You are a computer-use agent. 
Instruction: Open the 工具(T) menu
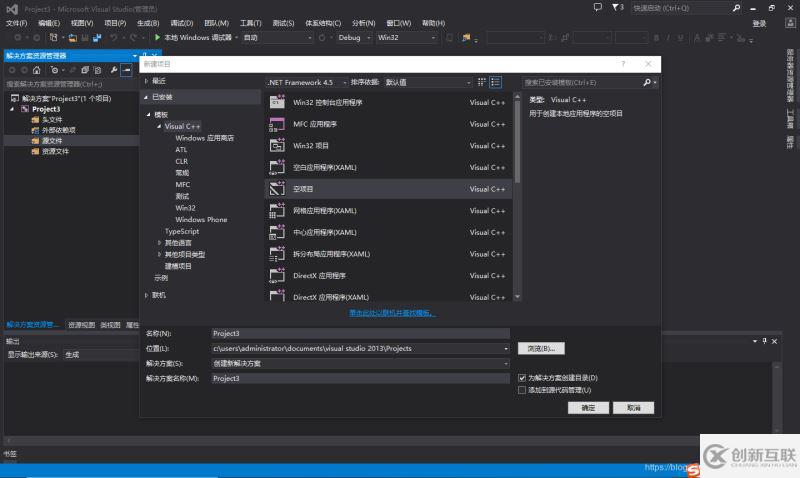pos(251,23)
